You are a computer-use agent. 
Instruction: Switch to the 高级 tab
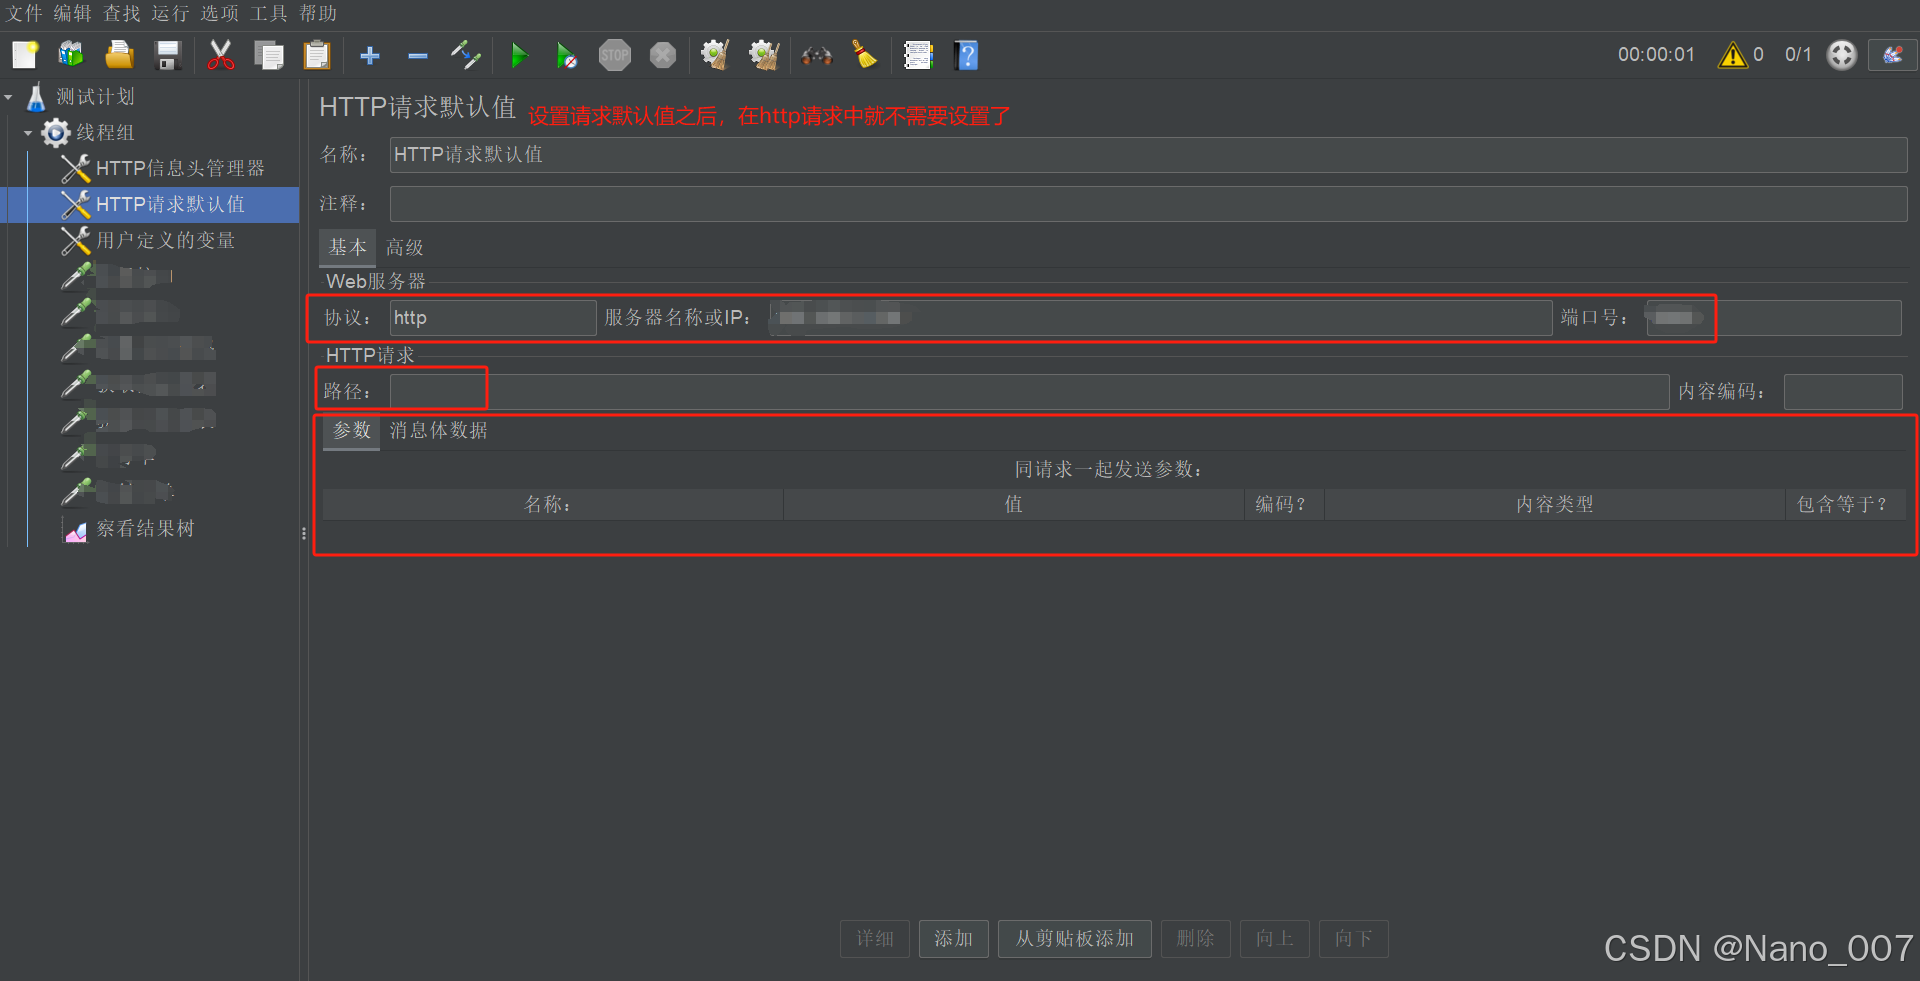click(404, 247)
